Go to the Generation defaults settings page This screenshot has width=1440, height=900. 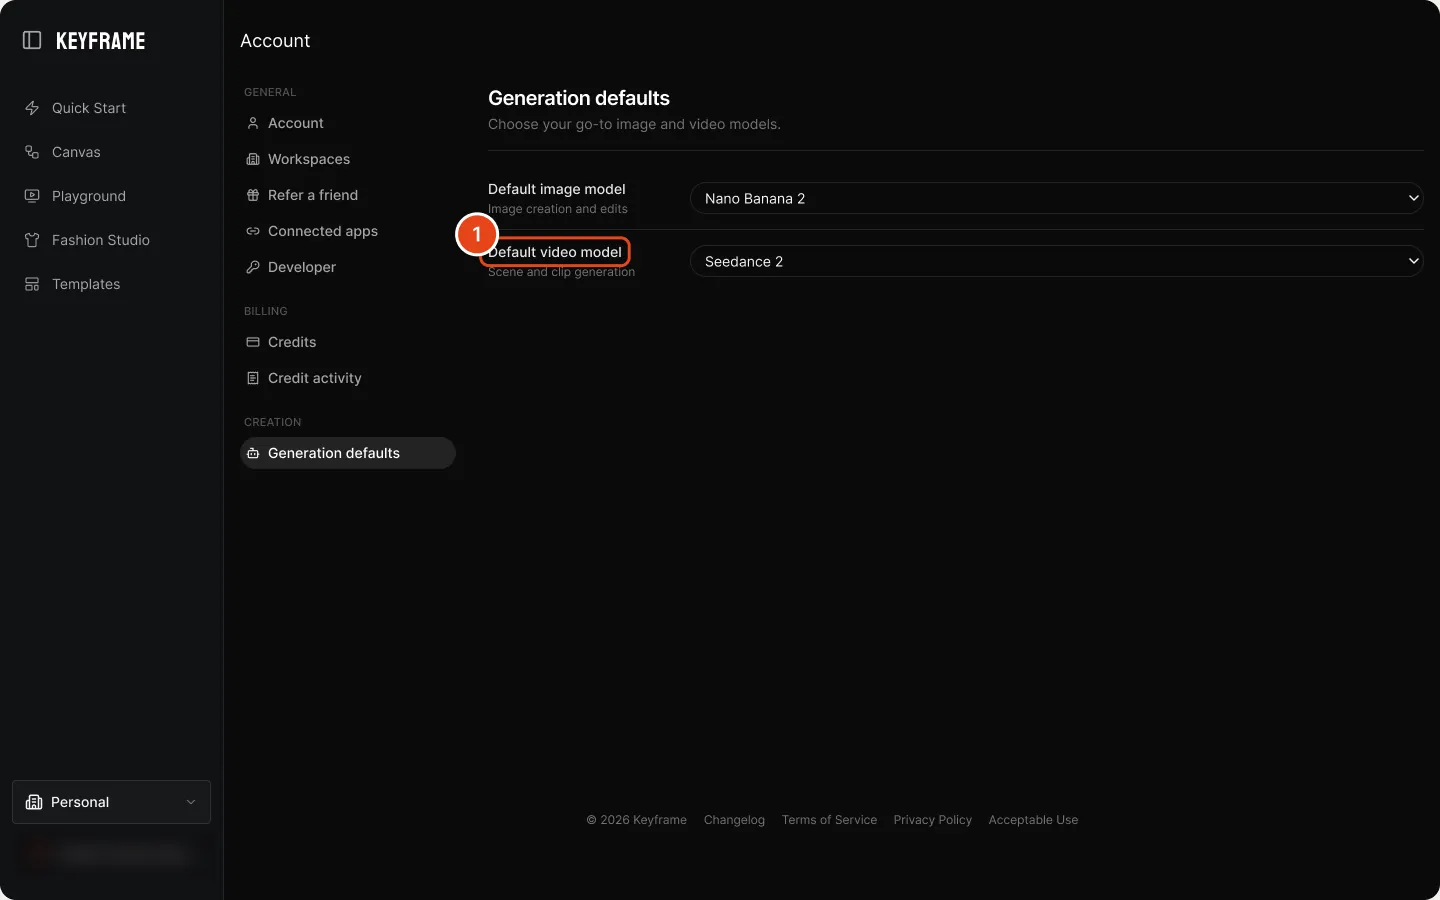tap(348, 453)
